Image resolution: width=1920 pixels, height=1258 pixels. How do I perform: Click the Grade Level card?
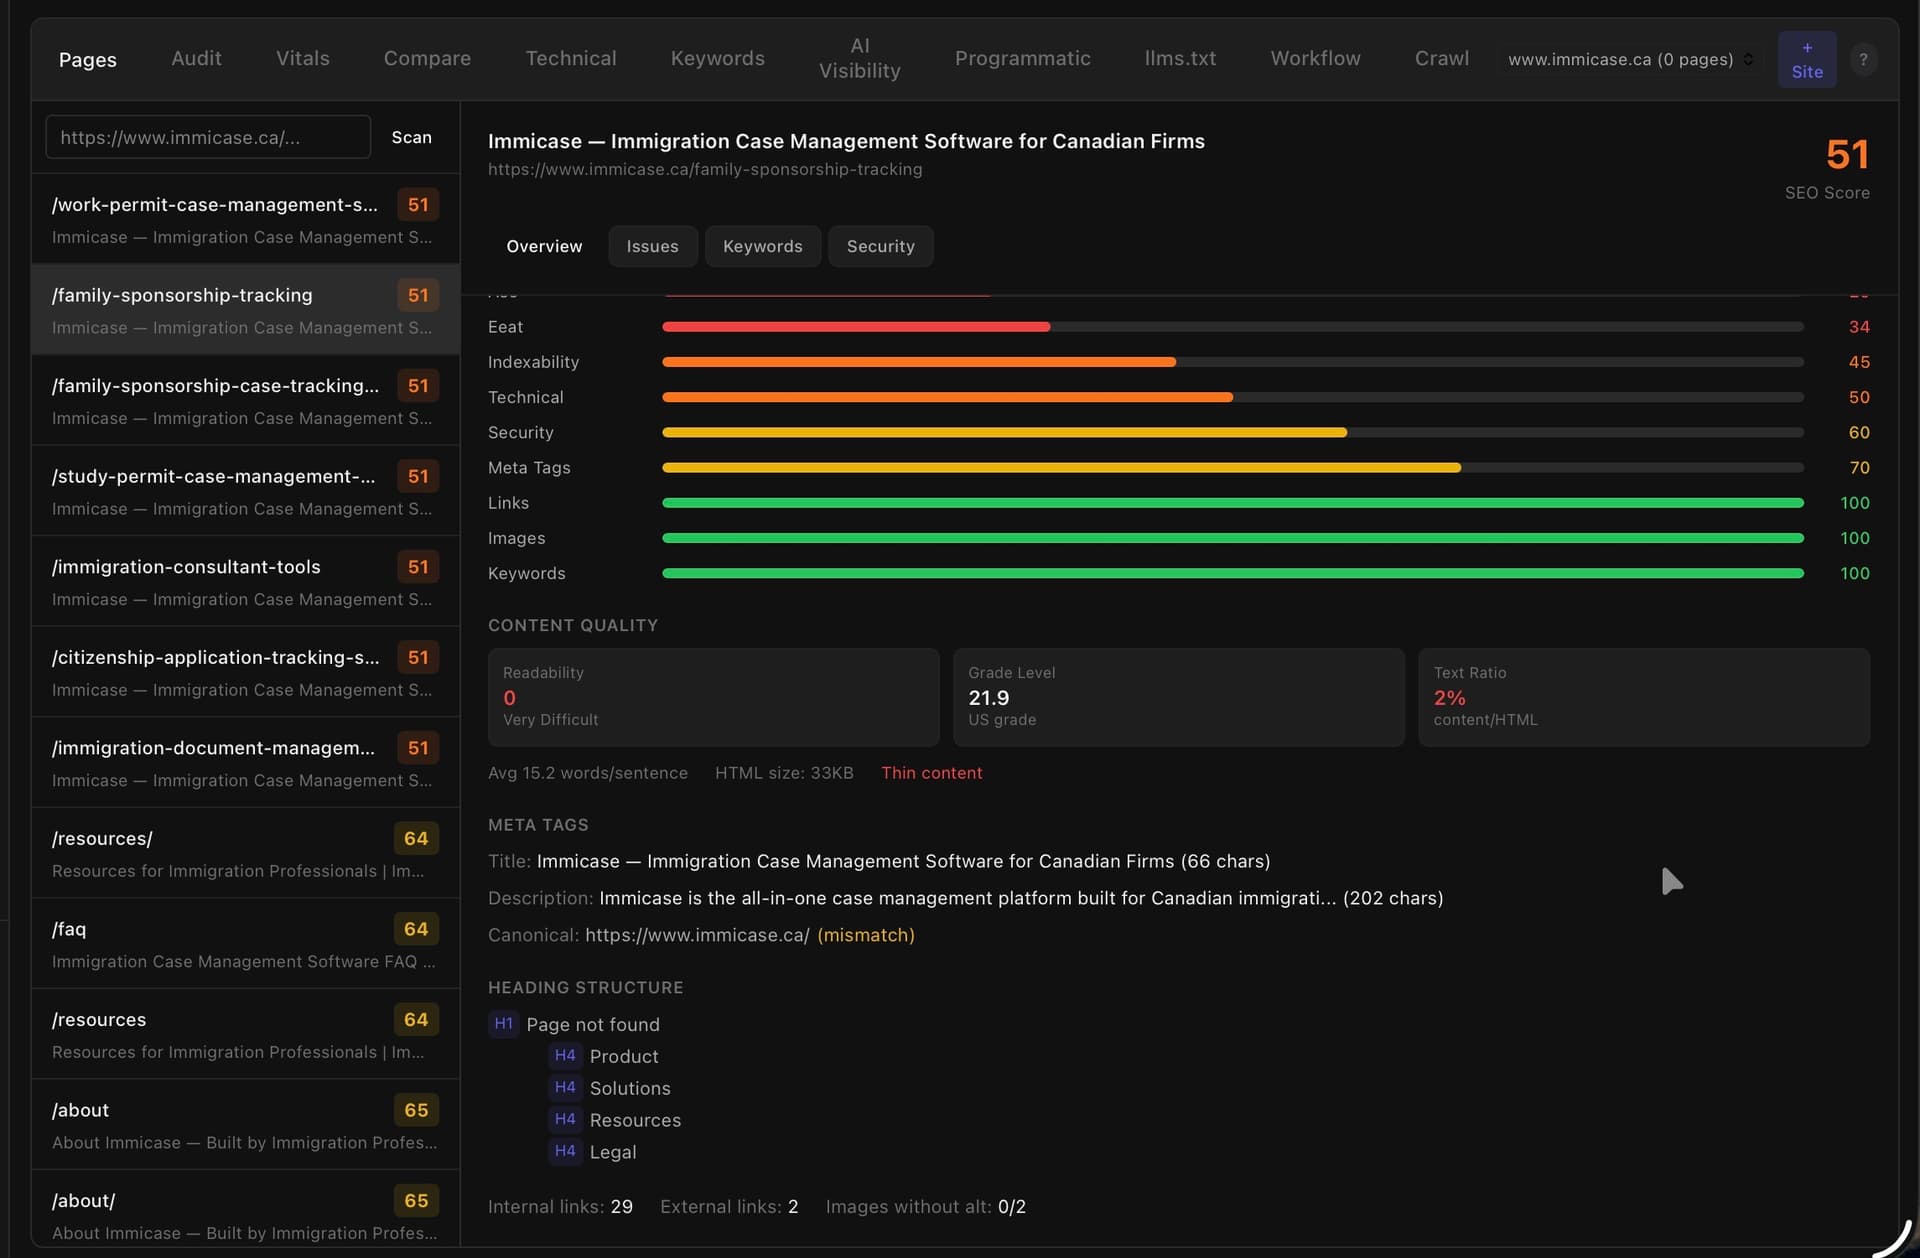[x=1178, y=697]
